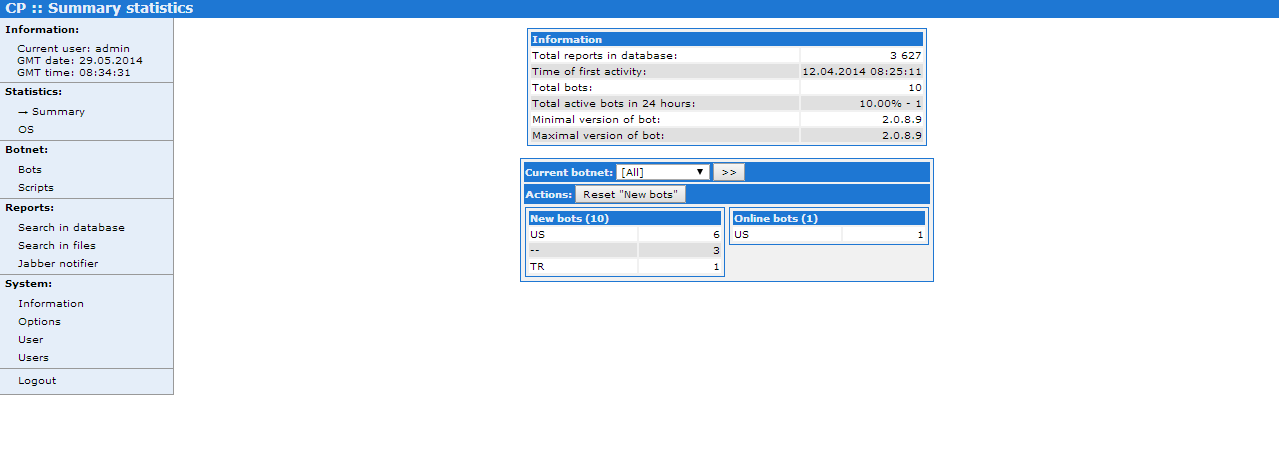Click the CP :: Summary statistics title
The width and height of the screenshot is (1279, 467).
(x=100, y=8)
